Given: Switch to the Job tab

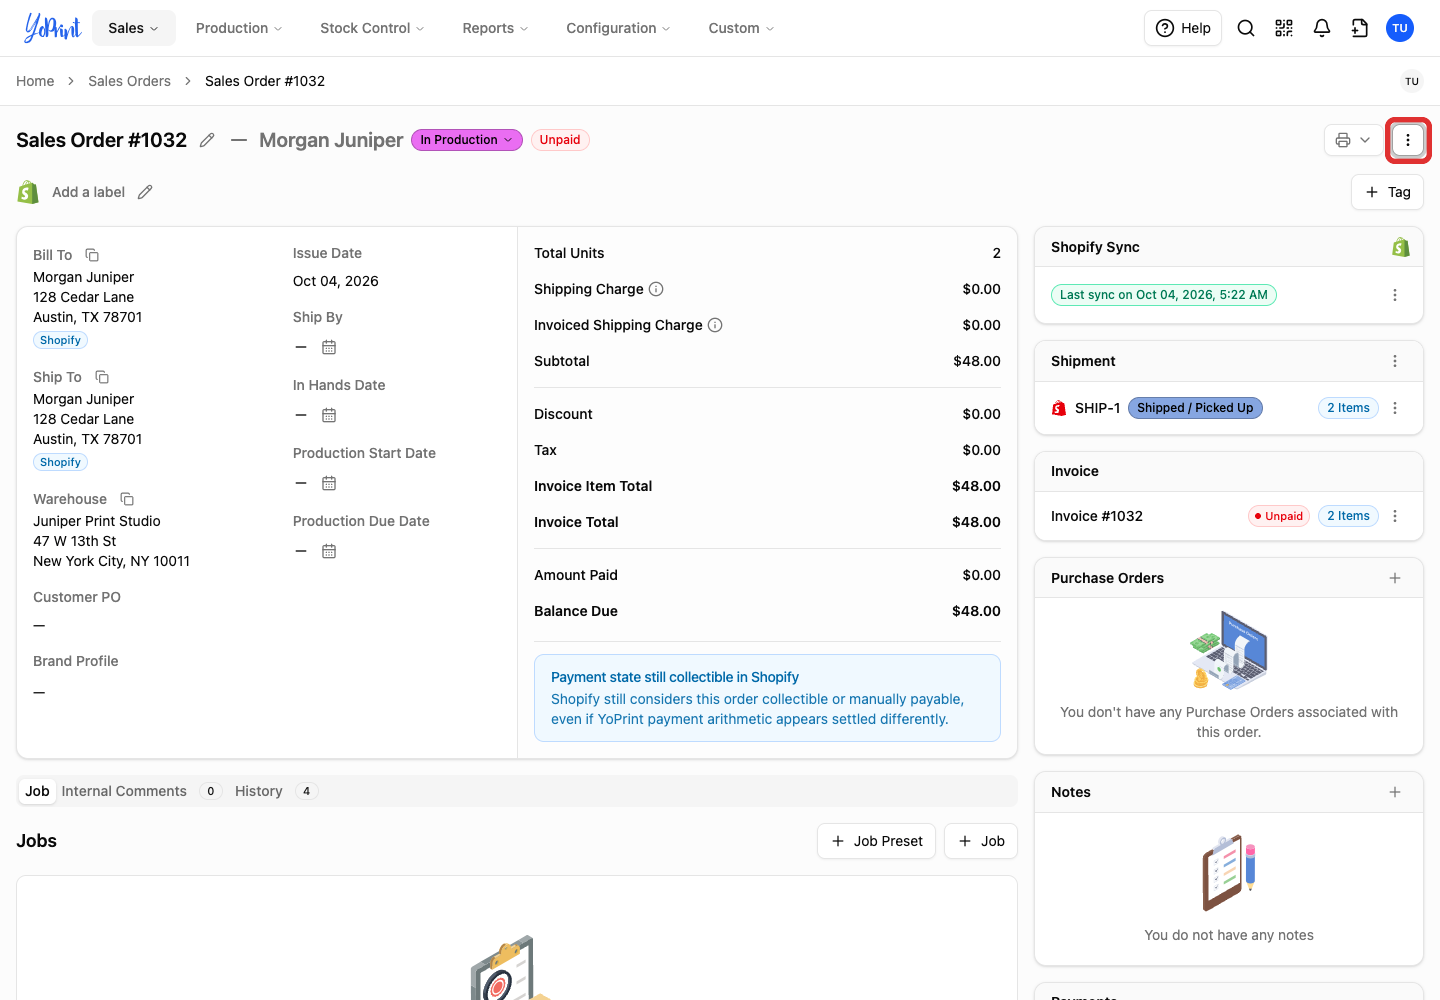Looking at the screenshot, I should [37, 791].
